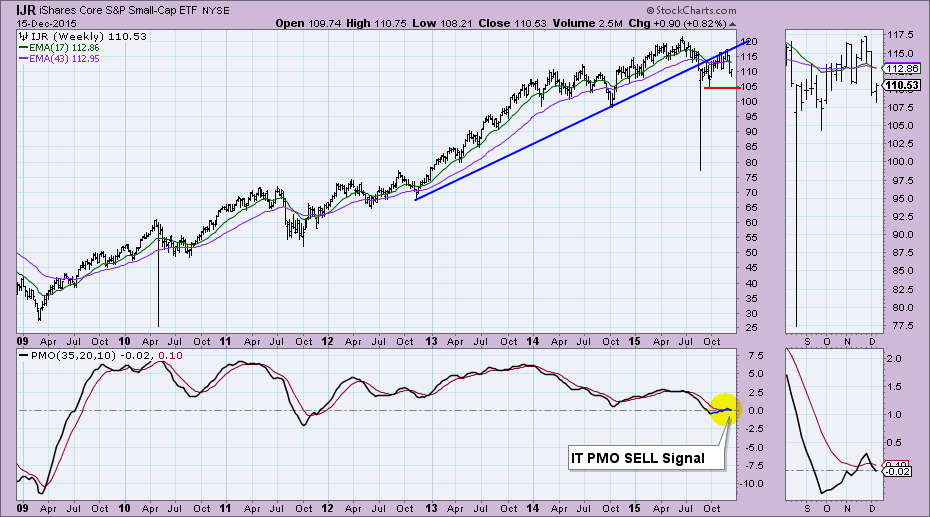Click the green up-triangle change indicator

point(732,24)
